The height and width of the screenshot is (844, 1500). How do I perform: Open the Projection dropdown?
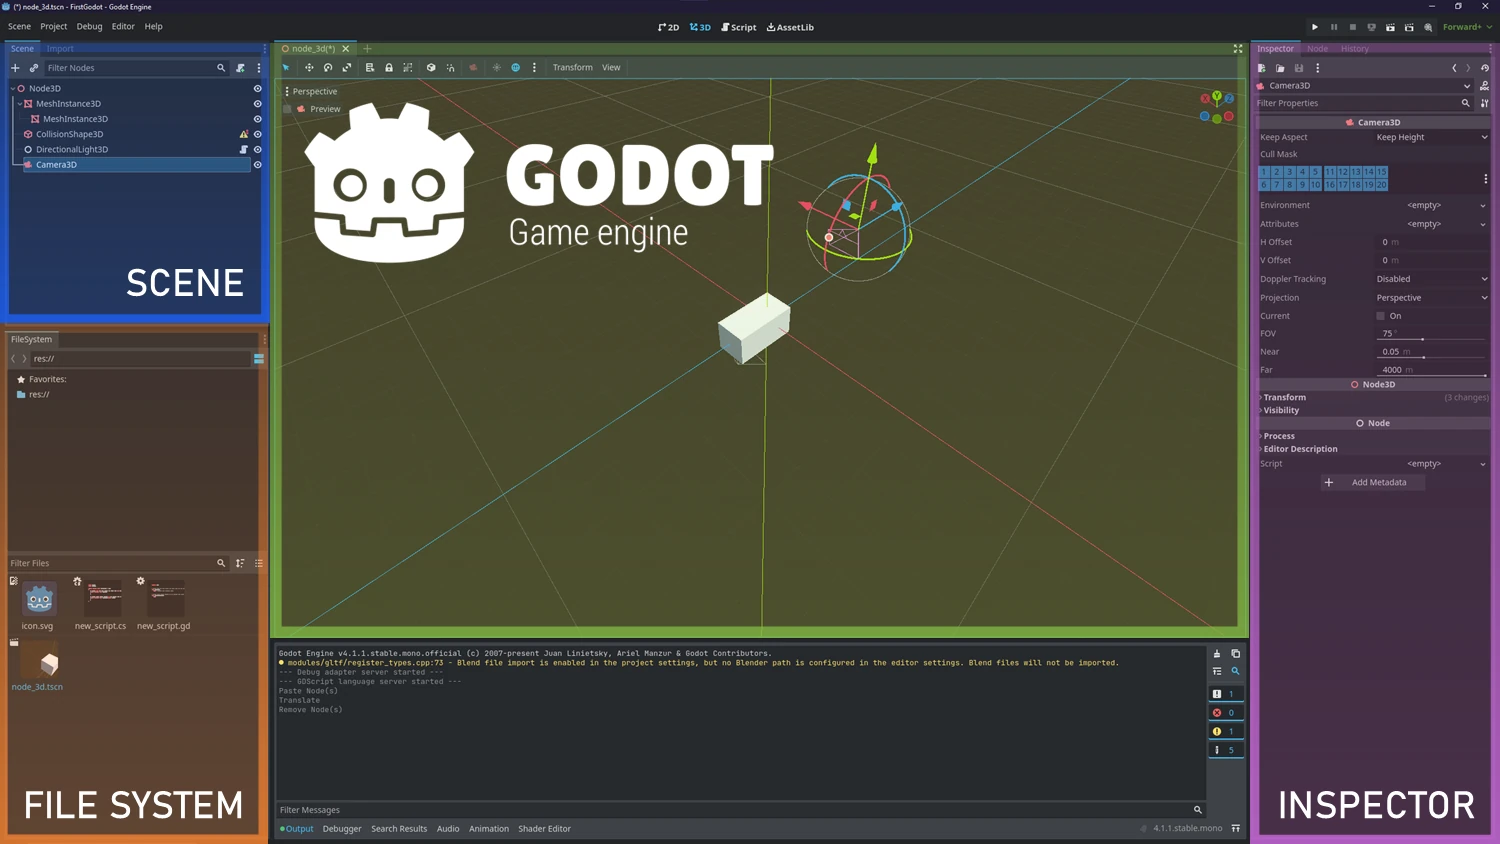pos(1432,298)
